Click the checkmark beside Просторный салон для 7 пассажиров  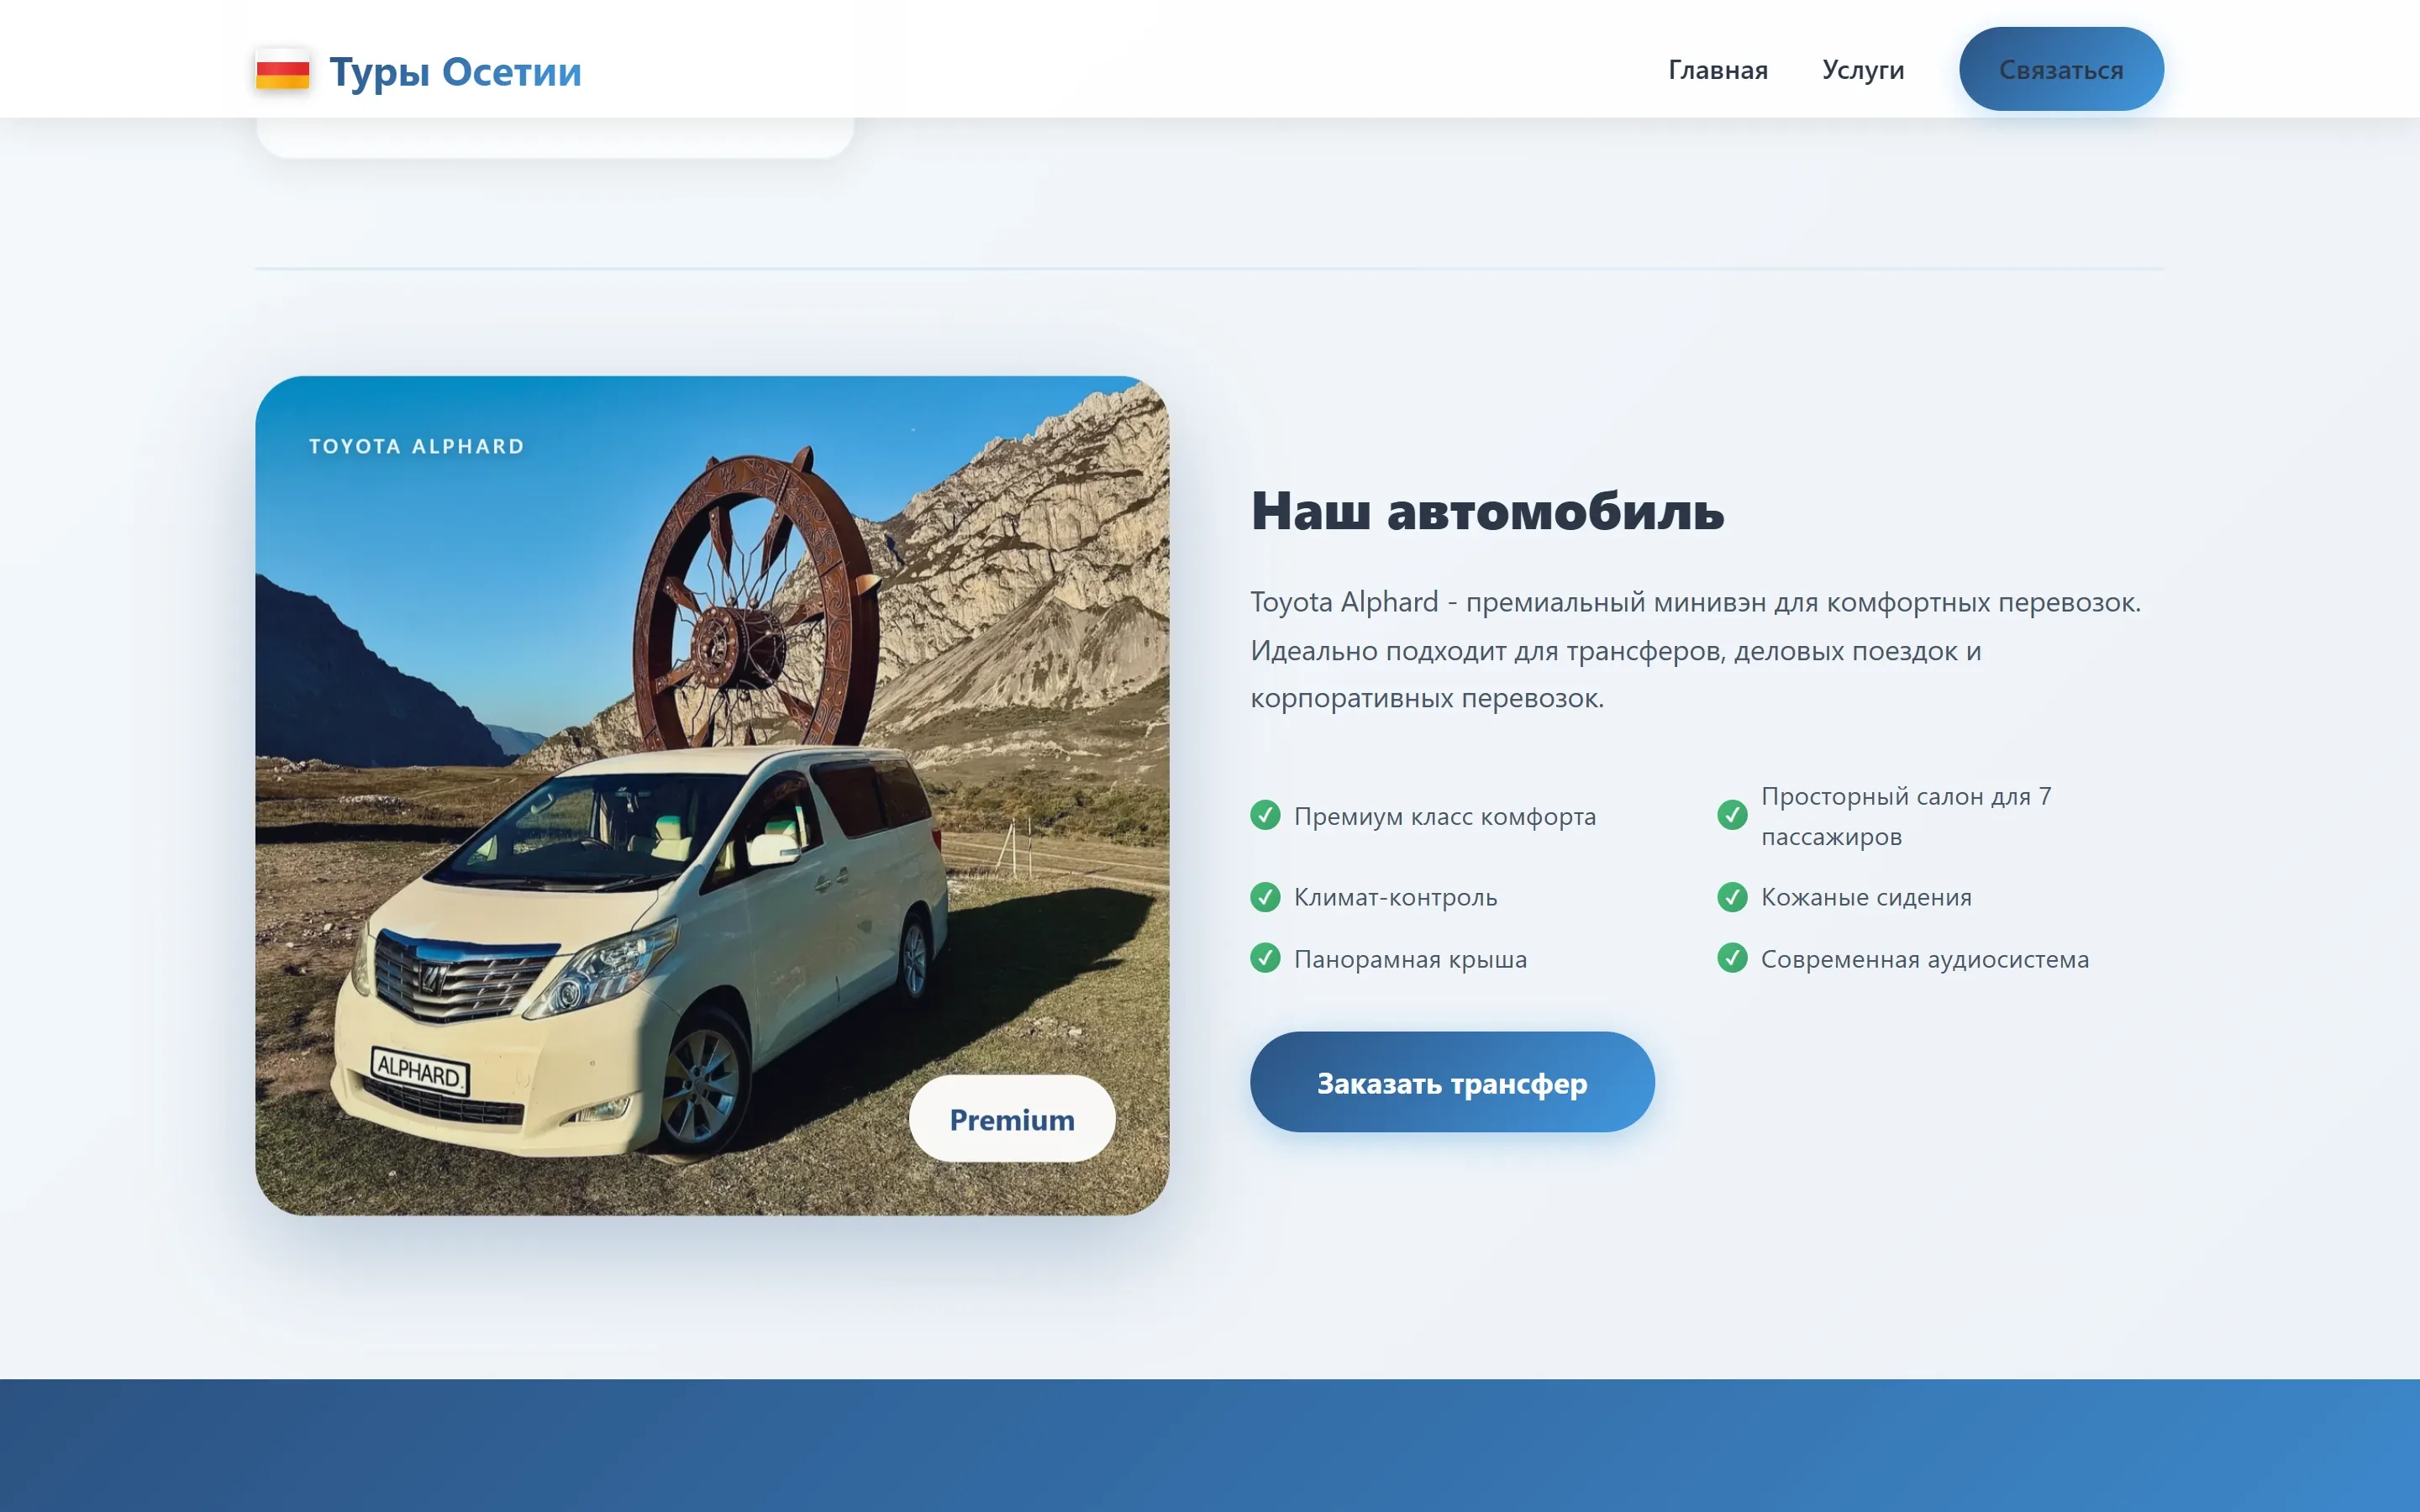[1732, 815]
